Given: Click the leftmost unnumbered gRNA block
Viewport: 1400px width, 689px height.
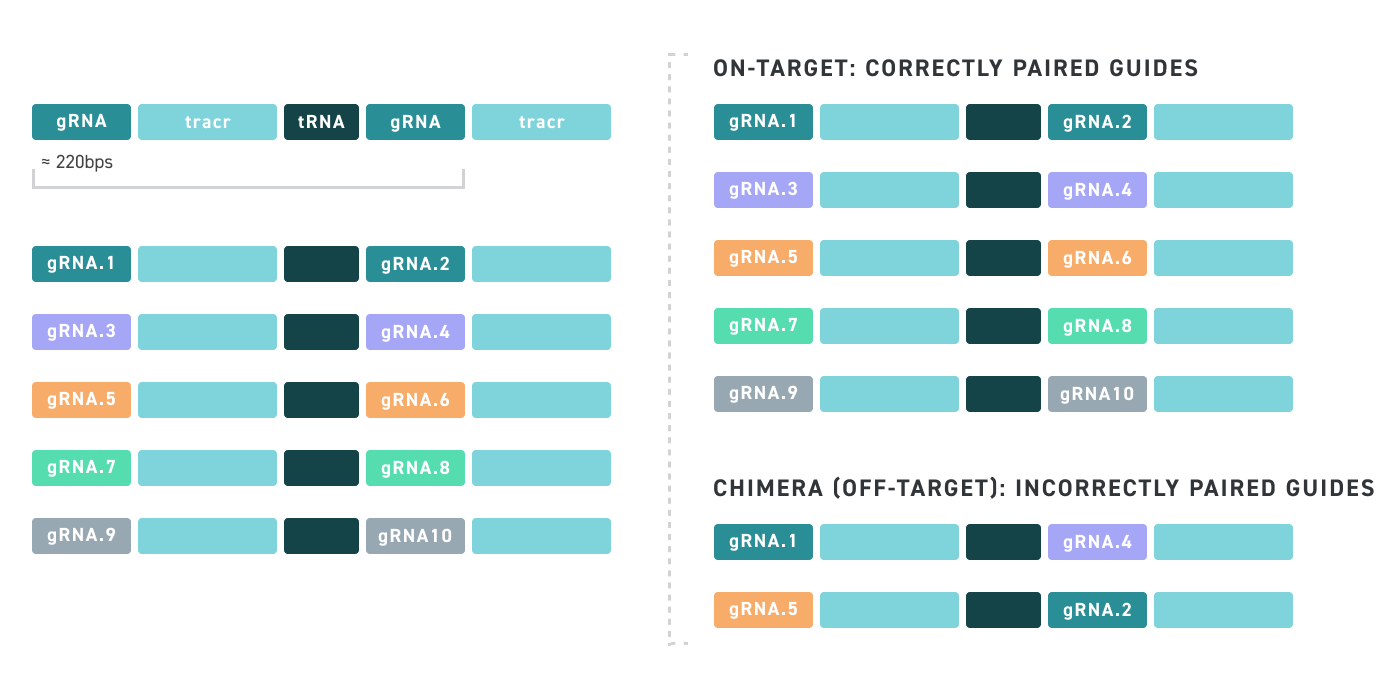Looking at the screenshot, I should (81, 122).
